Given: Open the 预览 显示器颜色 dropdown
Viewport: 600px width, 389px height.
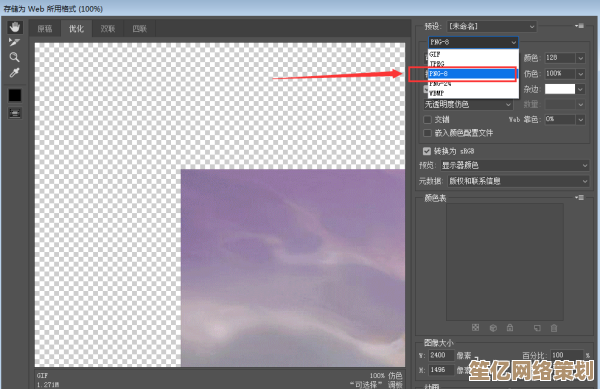Looking at the screenshot, I should [515, 165].
